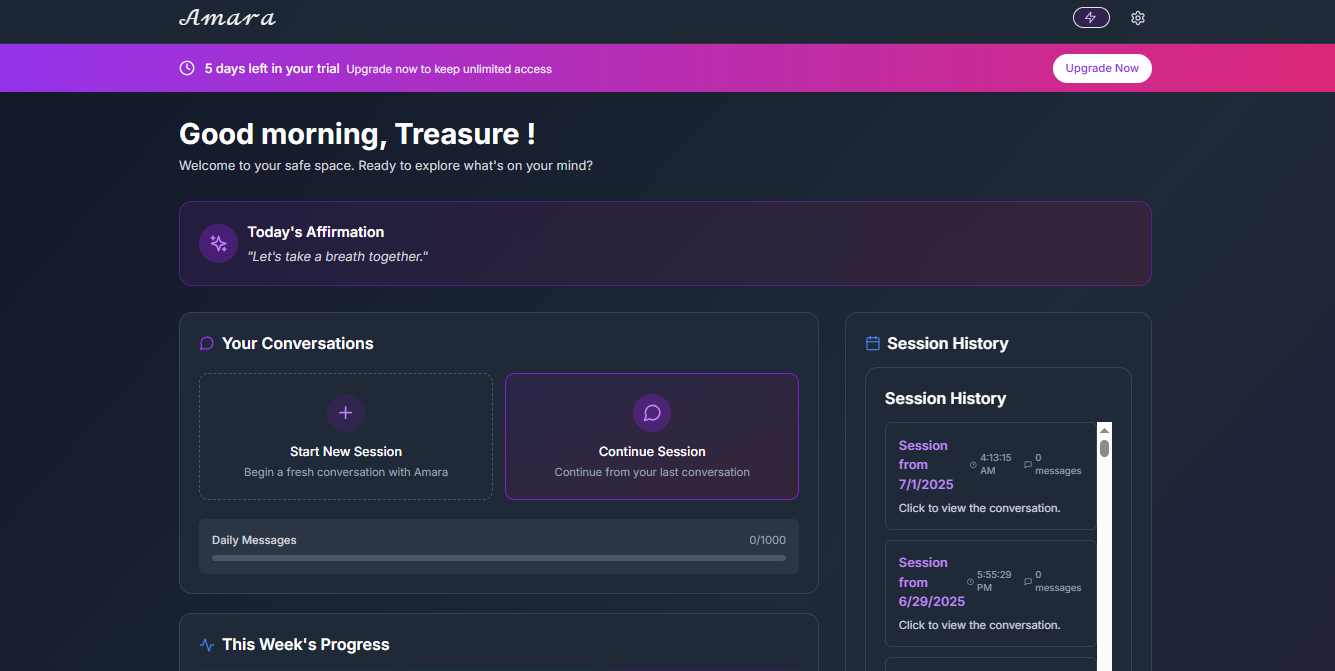Click the sparkle icon beside Today's Affirmation
The image size is (1335, 671).
point(218,244)
